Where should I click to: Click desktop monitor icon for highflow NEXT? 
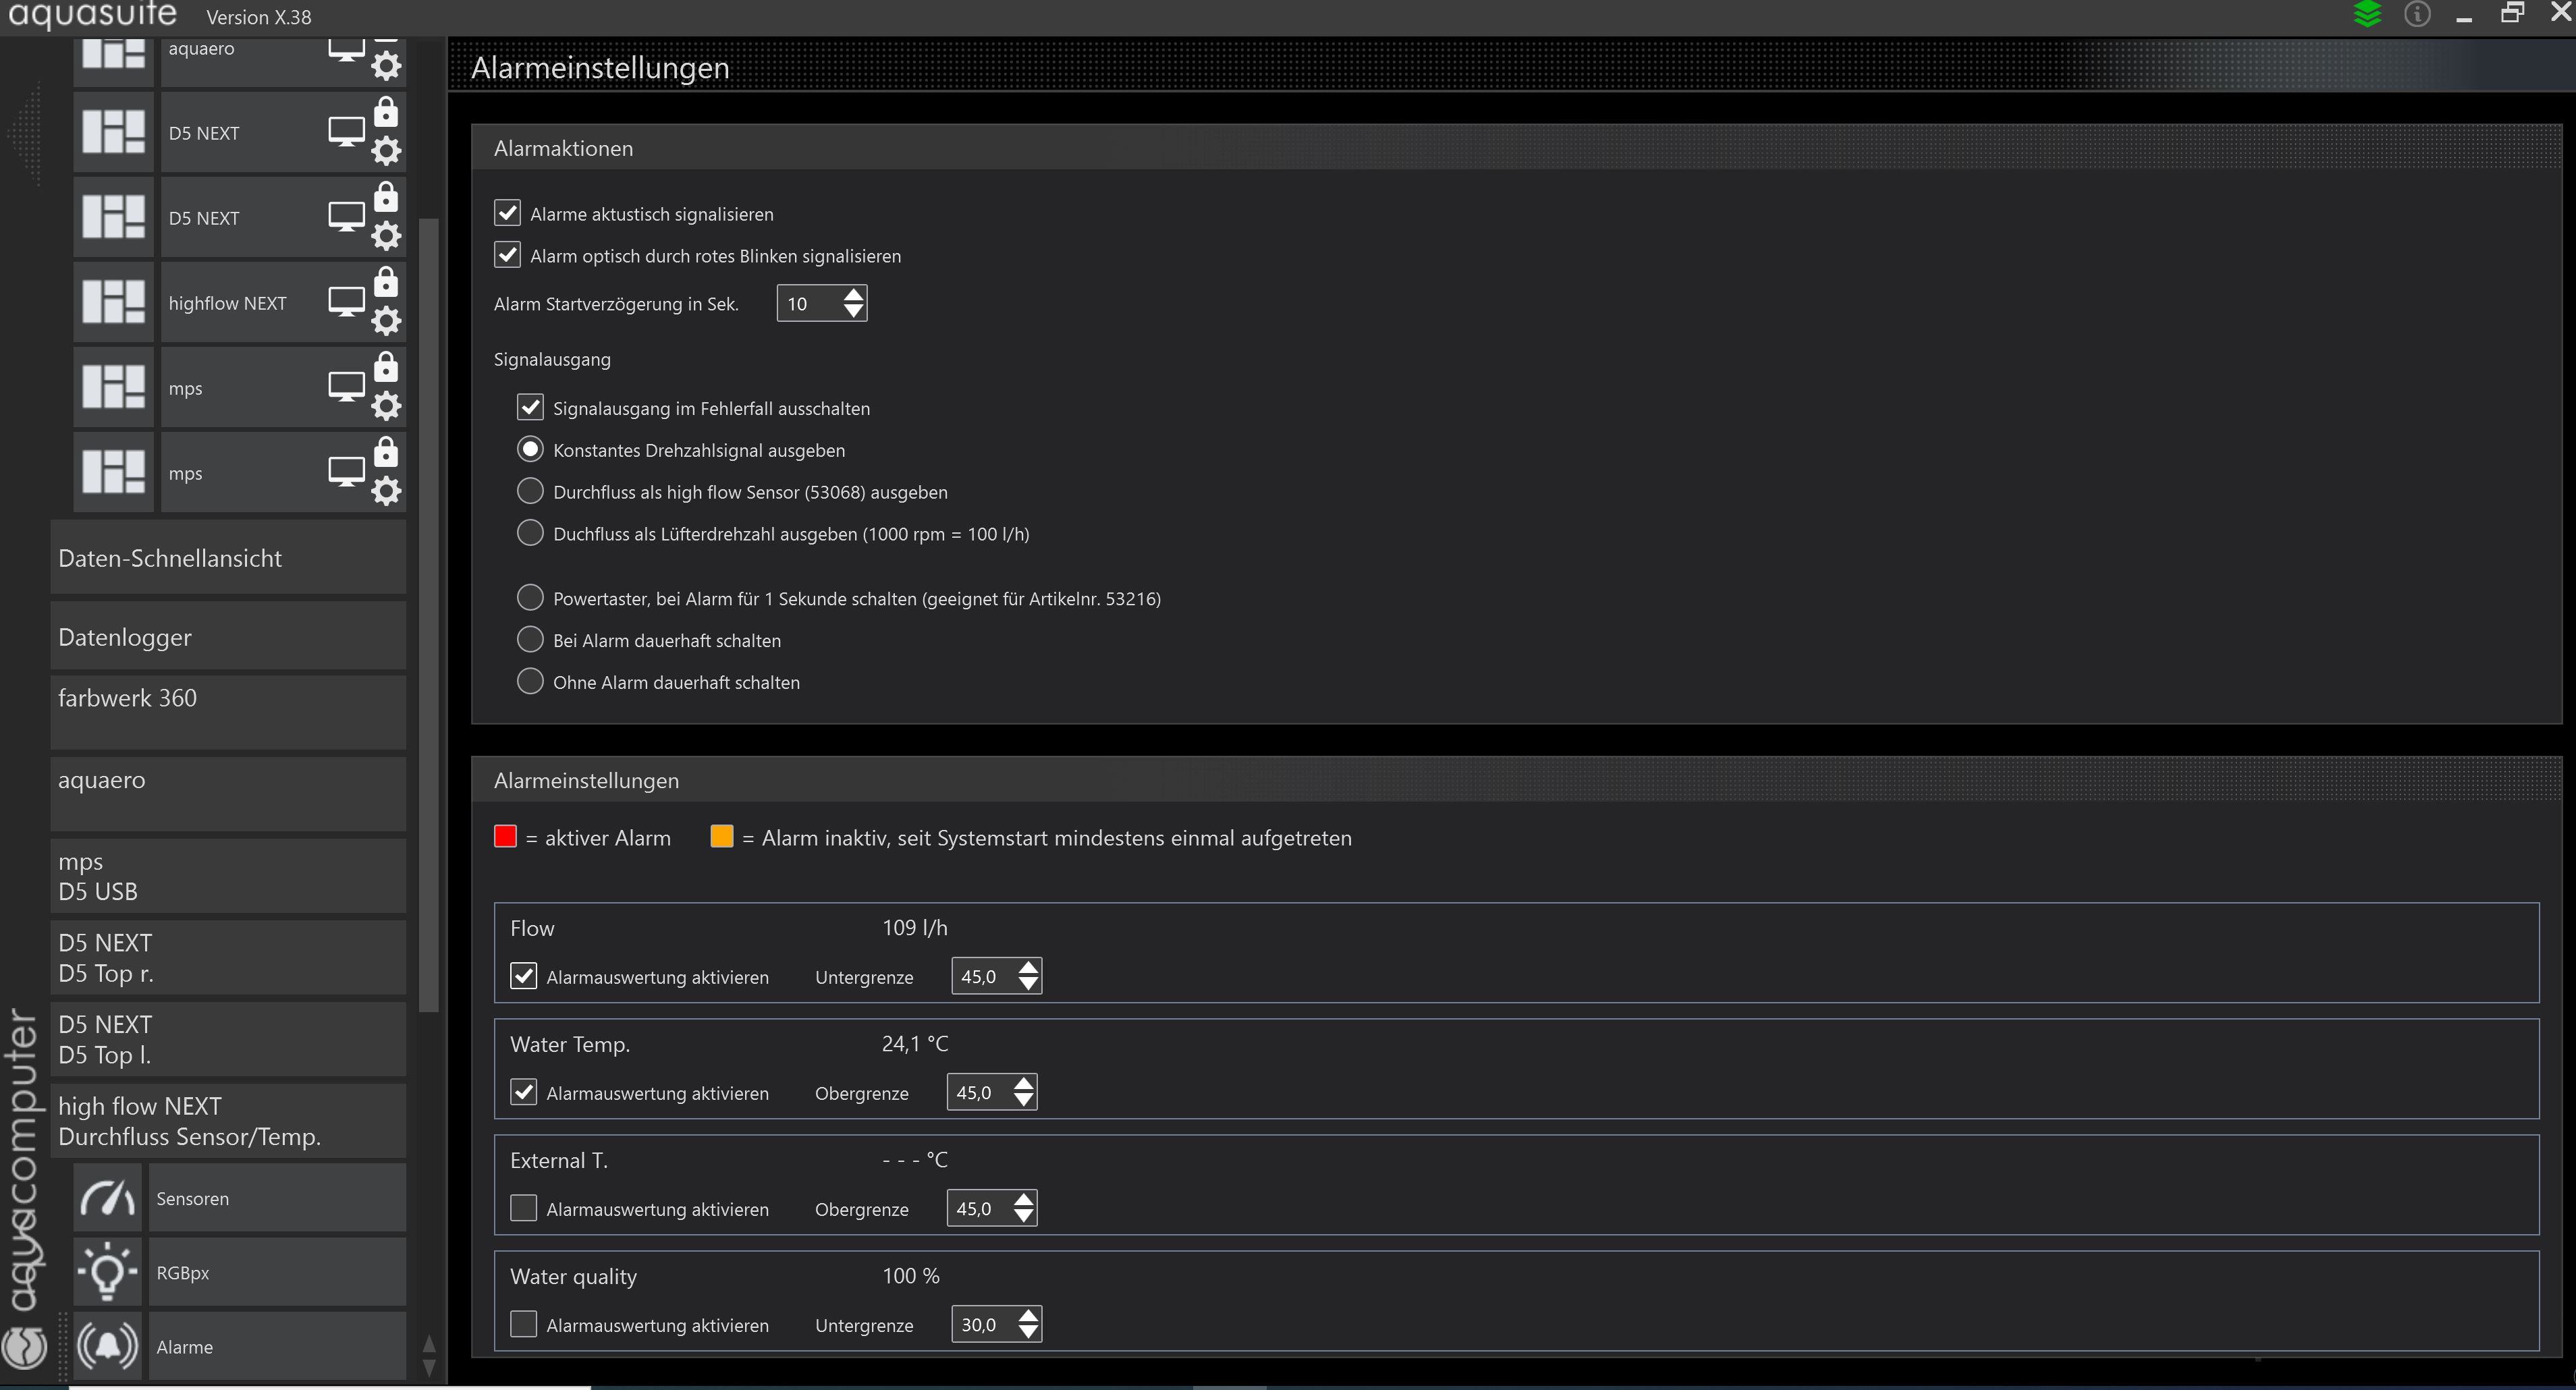coord(347,302)
